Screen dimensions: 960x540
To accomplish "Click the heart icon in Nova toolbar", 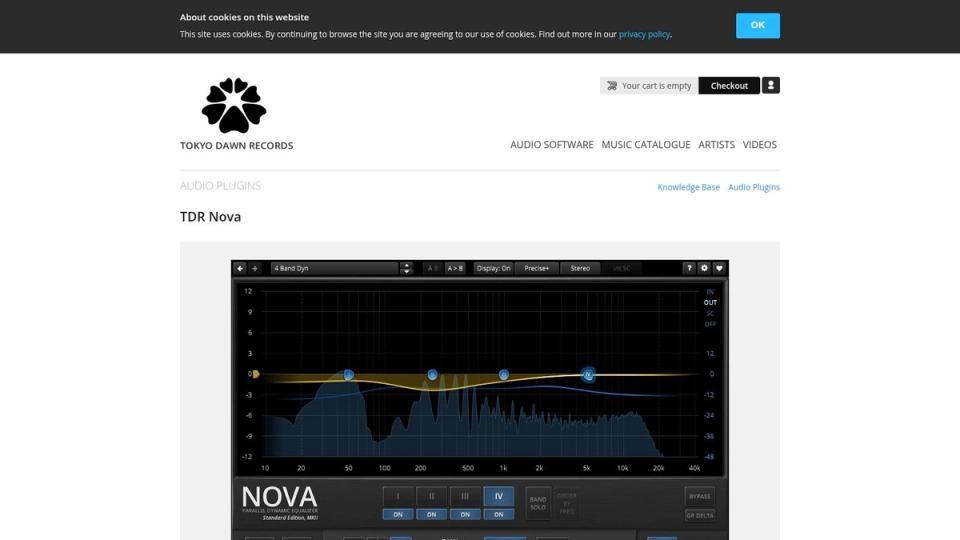I will pos(719,268).
